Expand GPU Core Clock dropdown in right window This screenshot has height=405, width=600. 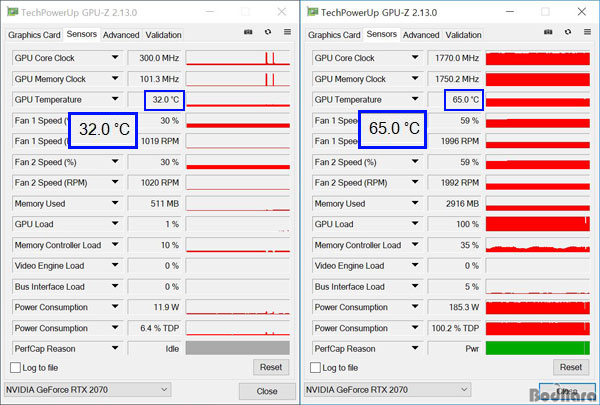[x=415, y=58]
